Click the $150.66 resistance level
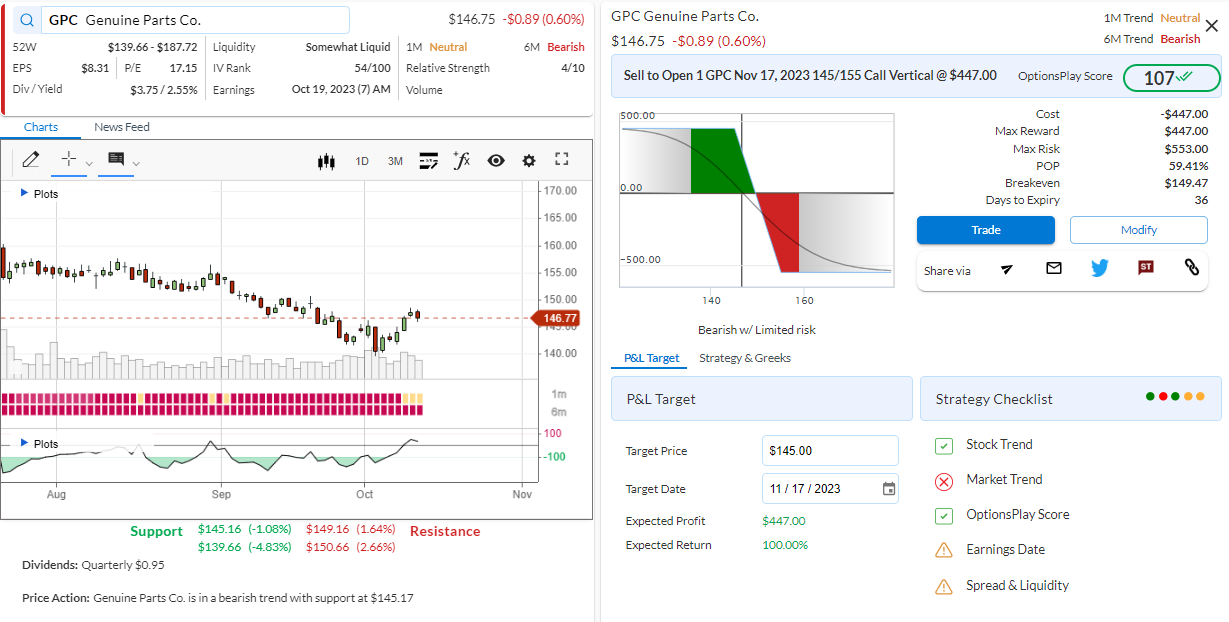This screenshot has width=1229, height=622. click(x=328, y=547)
